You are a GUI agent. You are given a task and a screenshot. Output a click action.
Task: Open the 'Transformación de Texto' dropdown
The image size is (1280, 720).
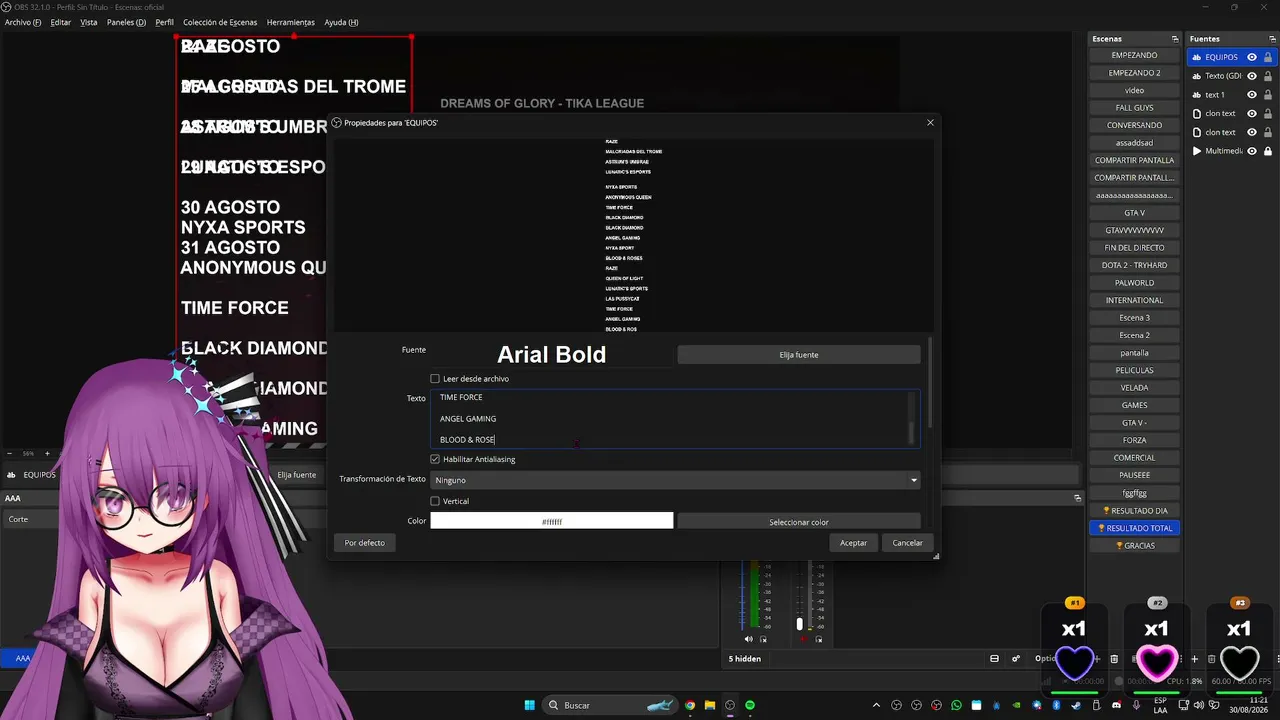(675, 480)
